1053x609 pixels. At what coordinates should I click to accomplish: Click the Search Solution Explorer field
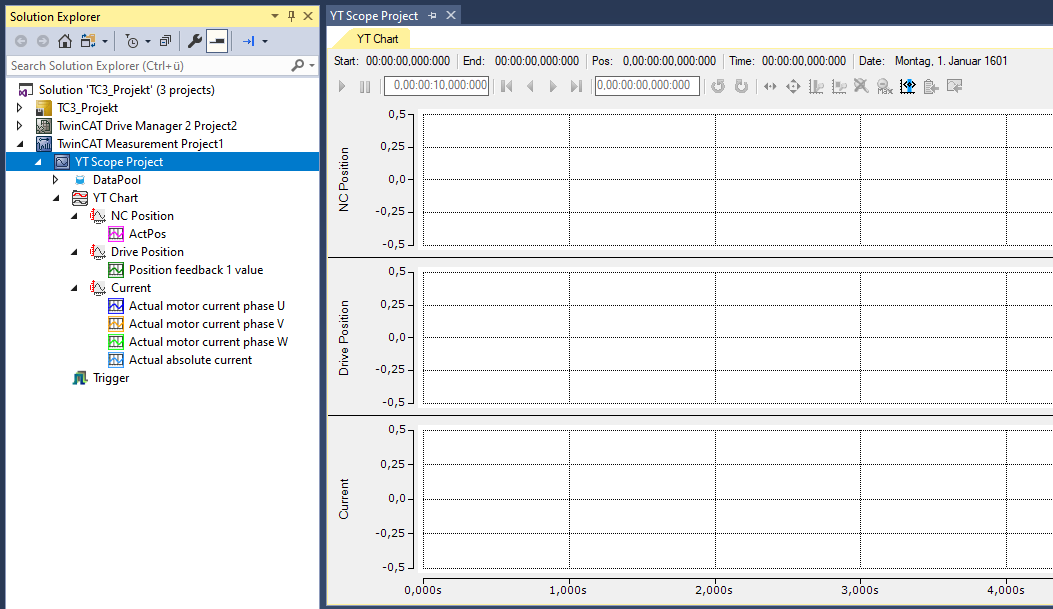148,66
